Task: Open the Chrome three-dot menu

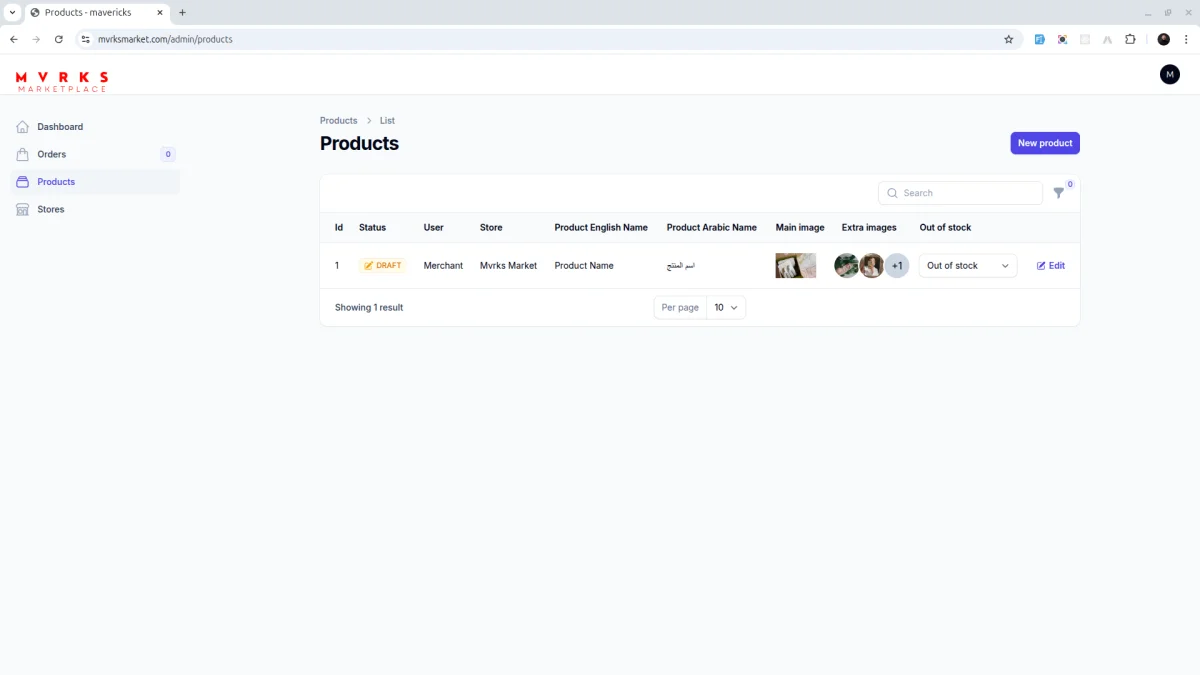Action: (x=1186, y=40)
